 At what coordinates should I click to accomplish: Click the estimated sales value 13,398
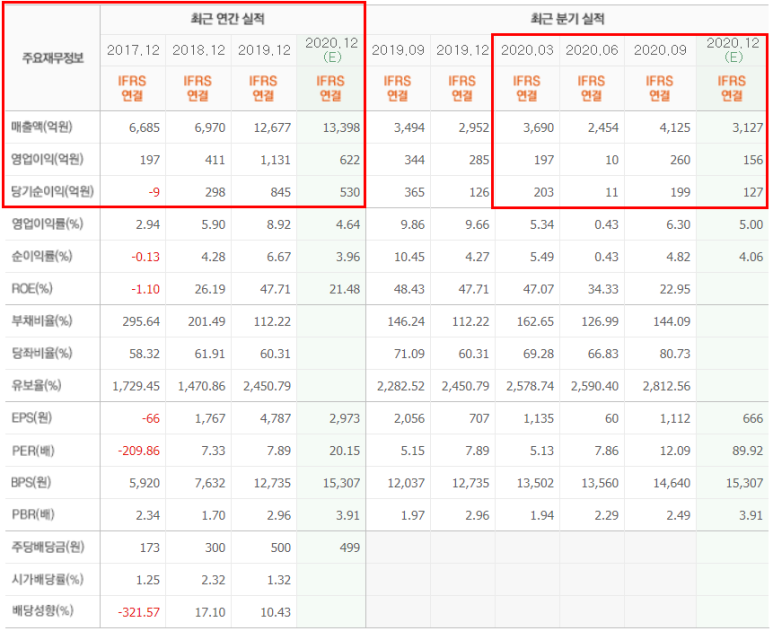pos(341,128)
